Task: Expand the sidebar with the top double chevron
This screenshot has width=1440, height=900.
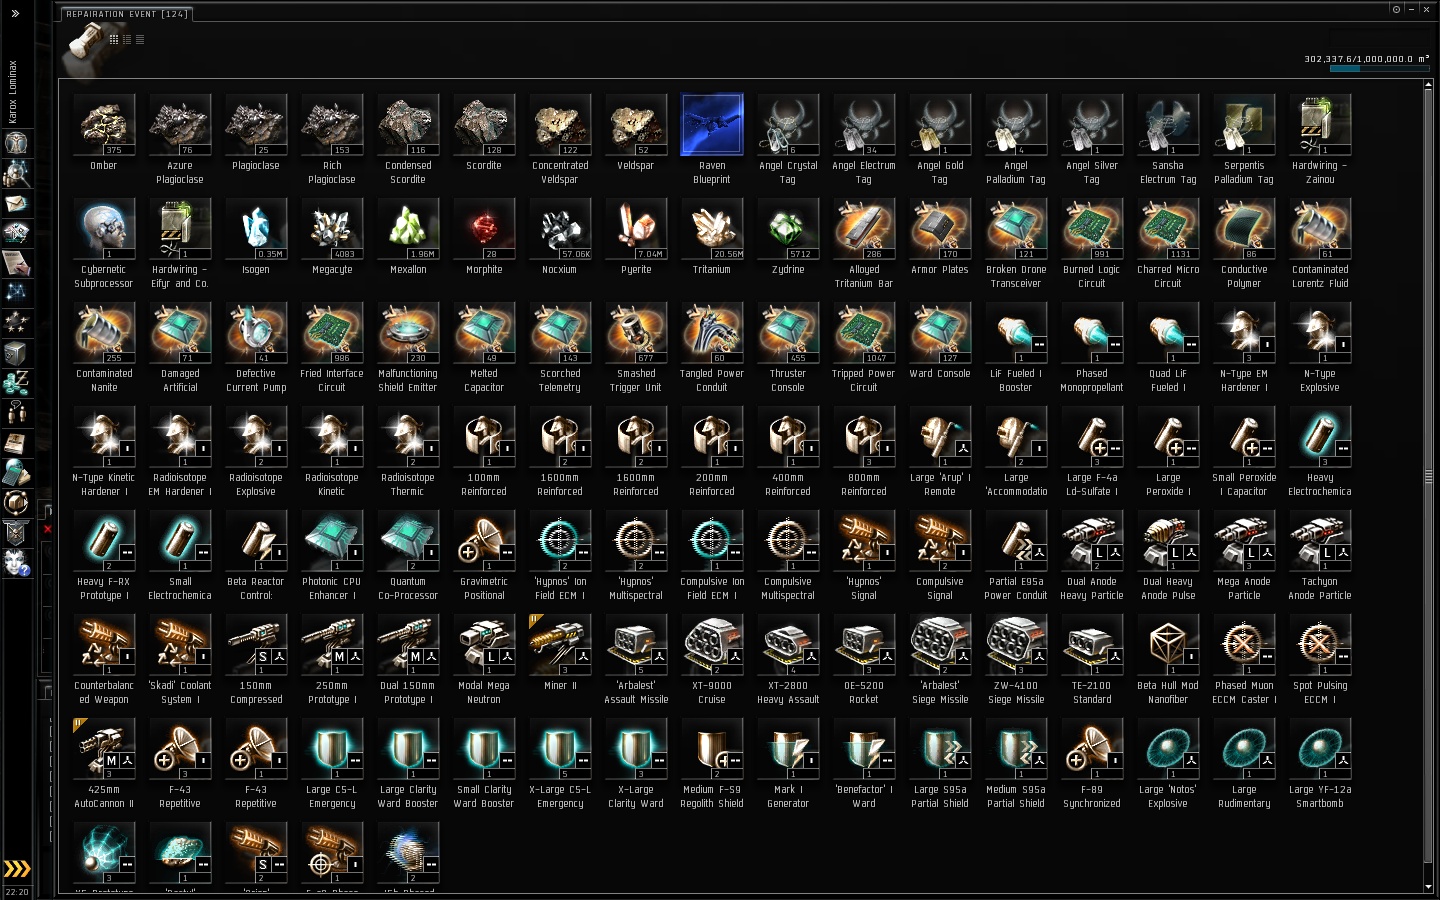Action: 15,14
